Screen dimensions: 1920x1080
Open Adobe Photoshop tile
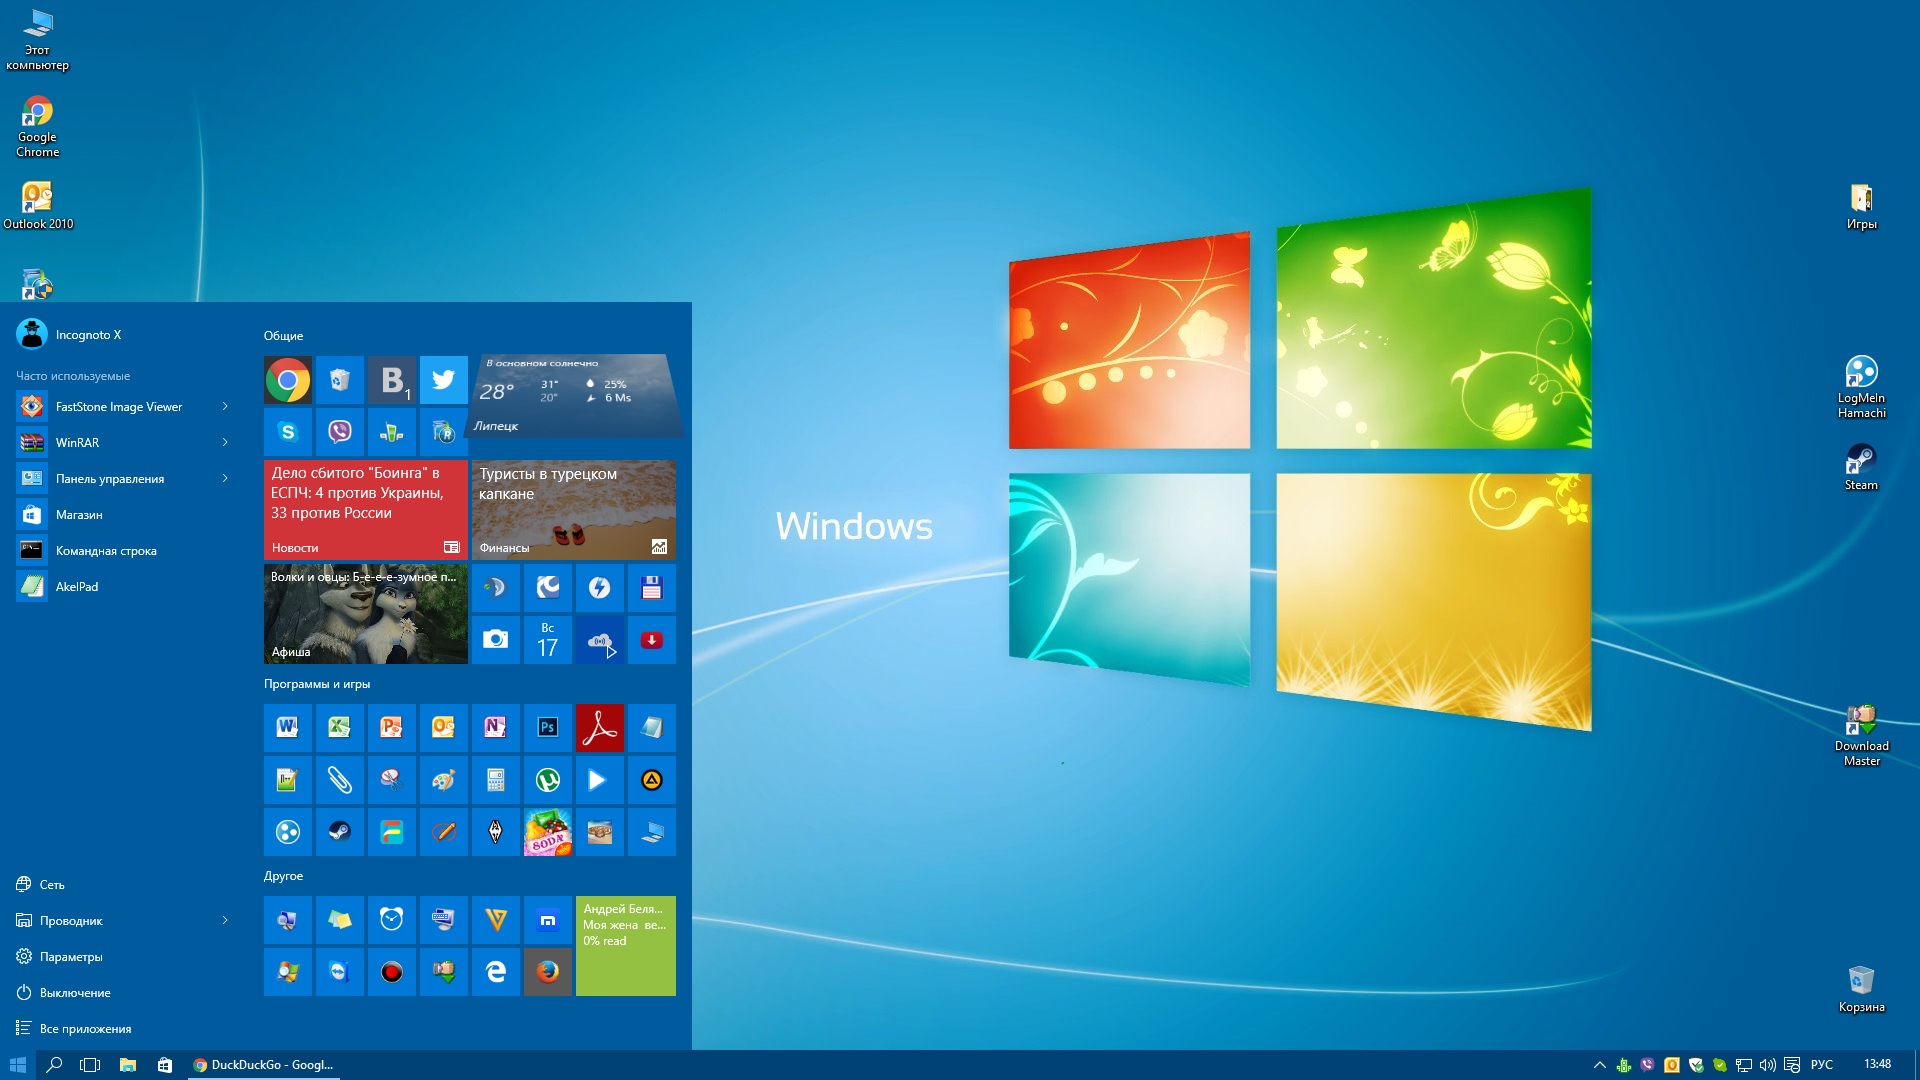[547, 727]
